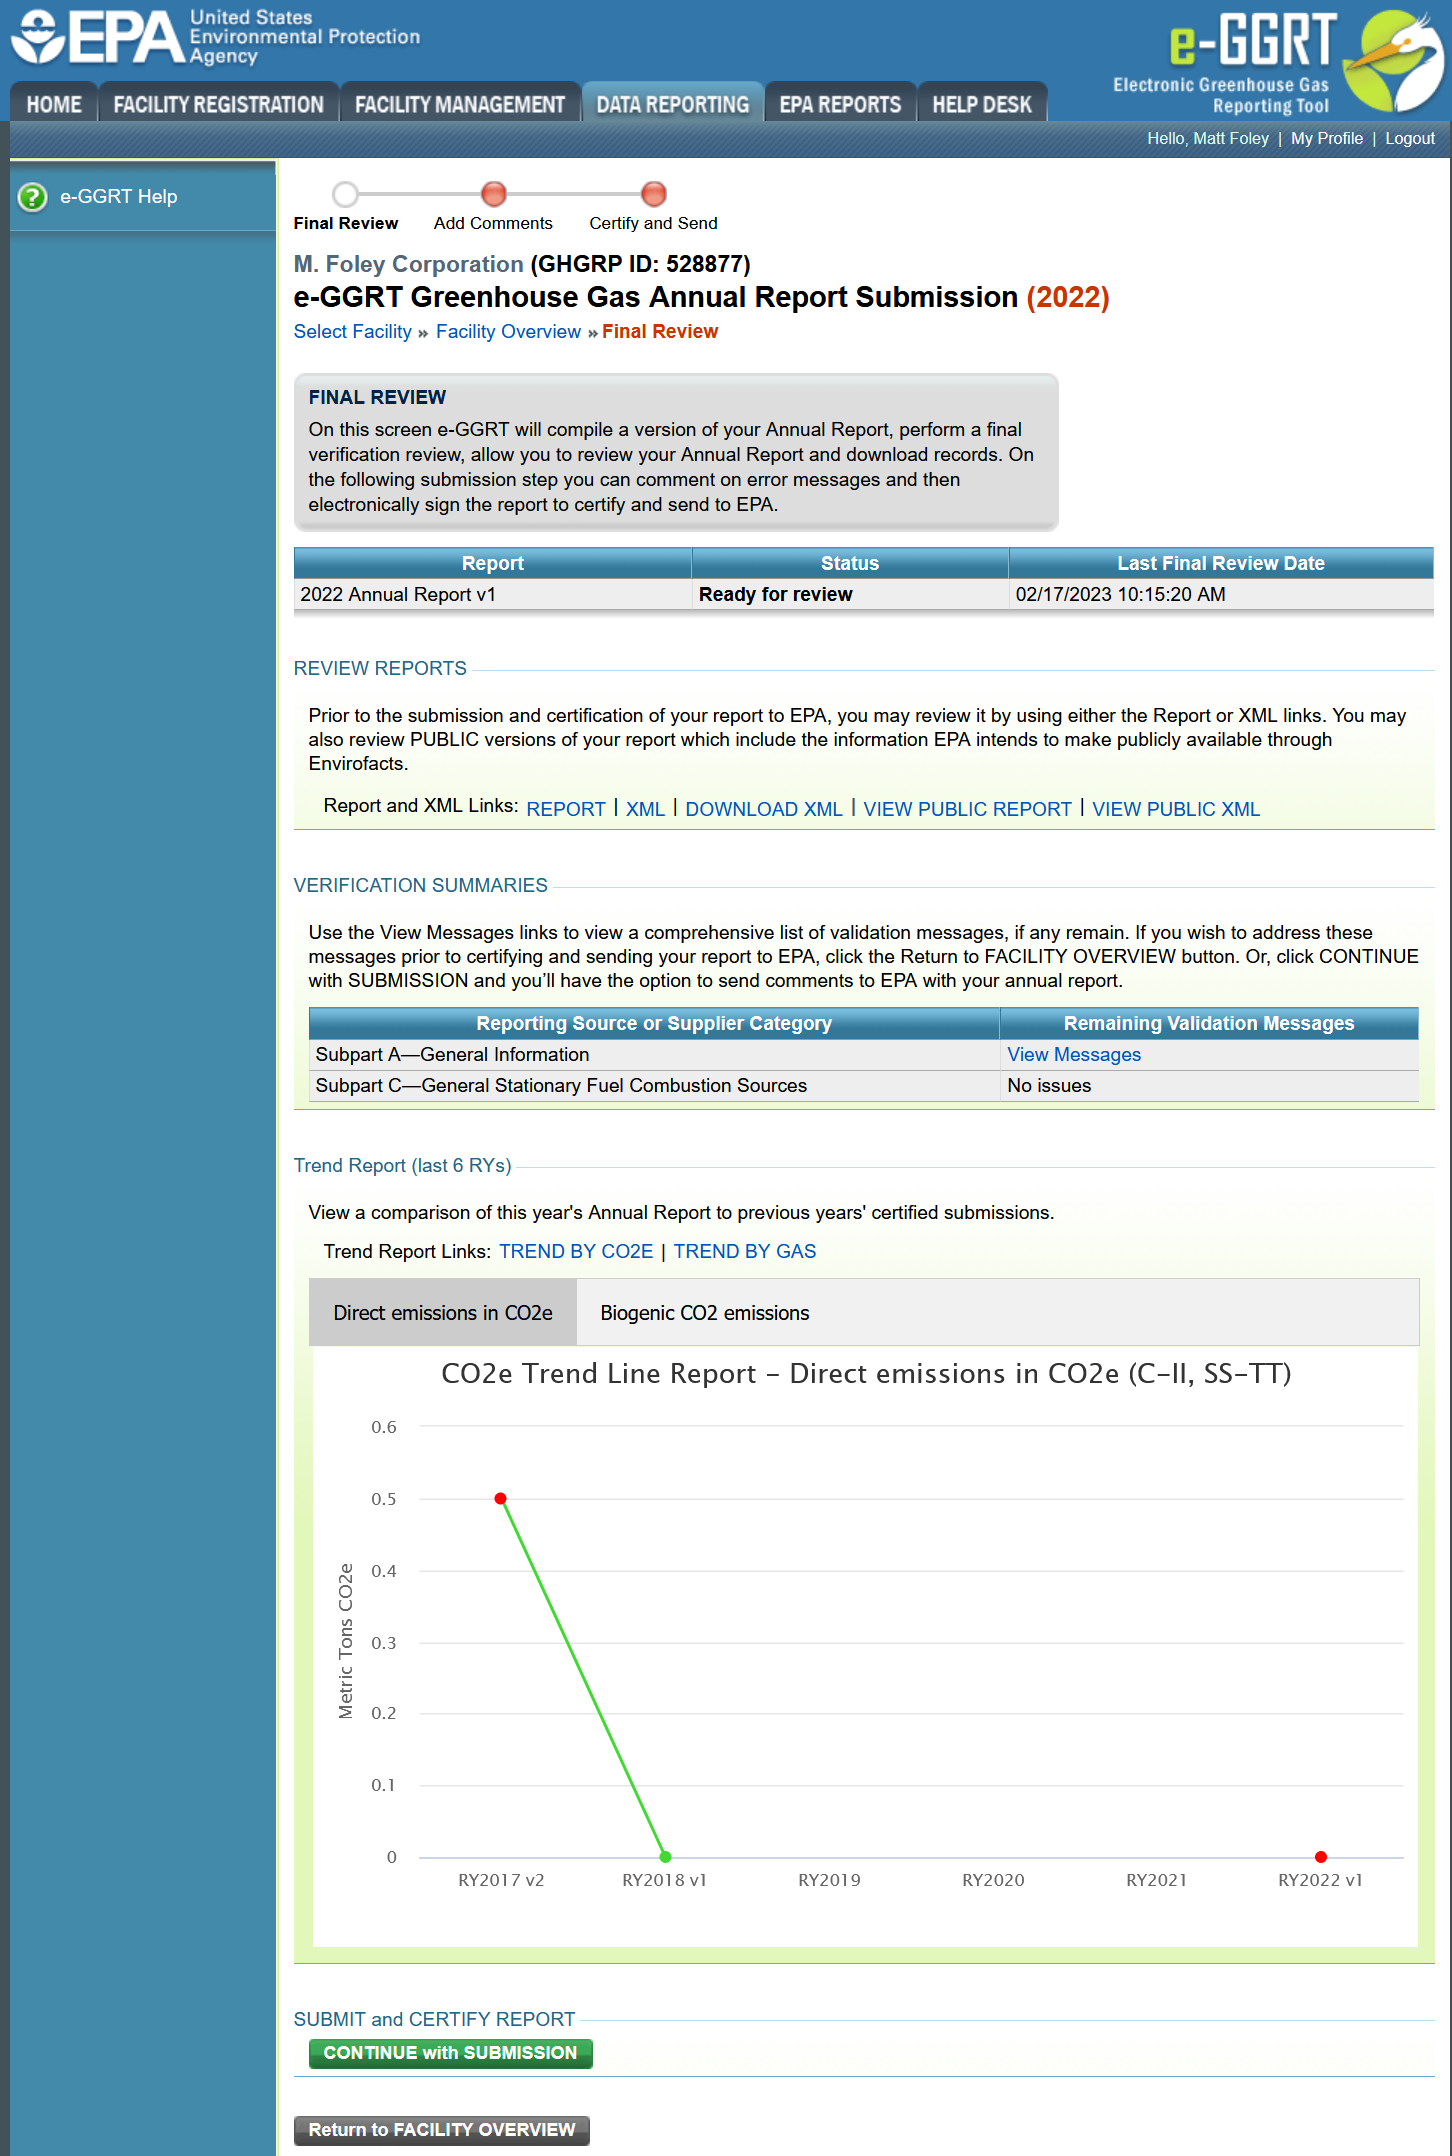Click the Remaining Validation Messages header
This screenshot has height=2156, width=1452.
tap(1209, 1023)
